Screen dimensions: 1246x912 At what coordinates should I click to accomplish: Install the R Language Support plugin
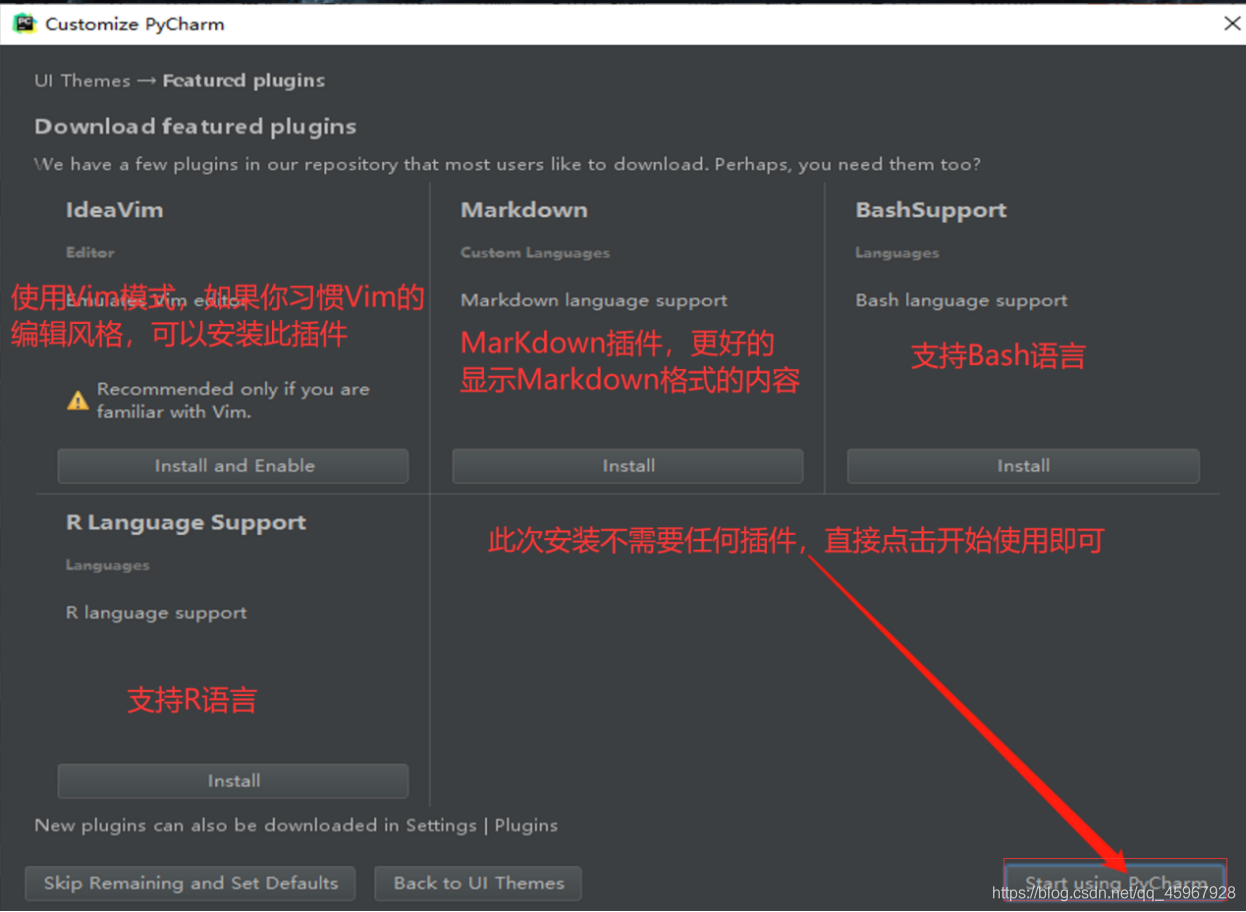(233, 781)
